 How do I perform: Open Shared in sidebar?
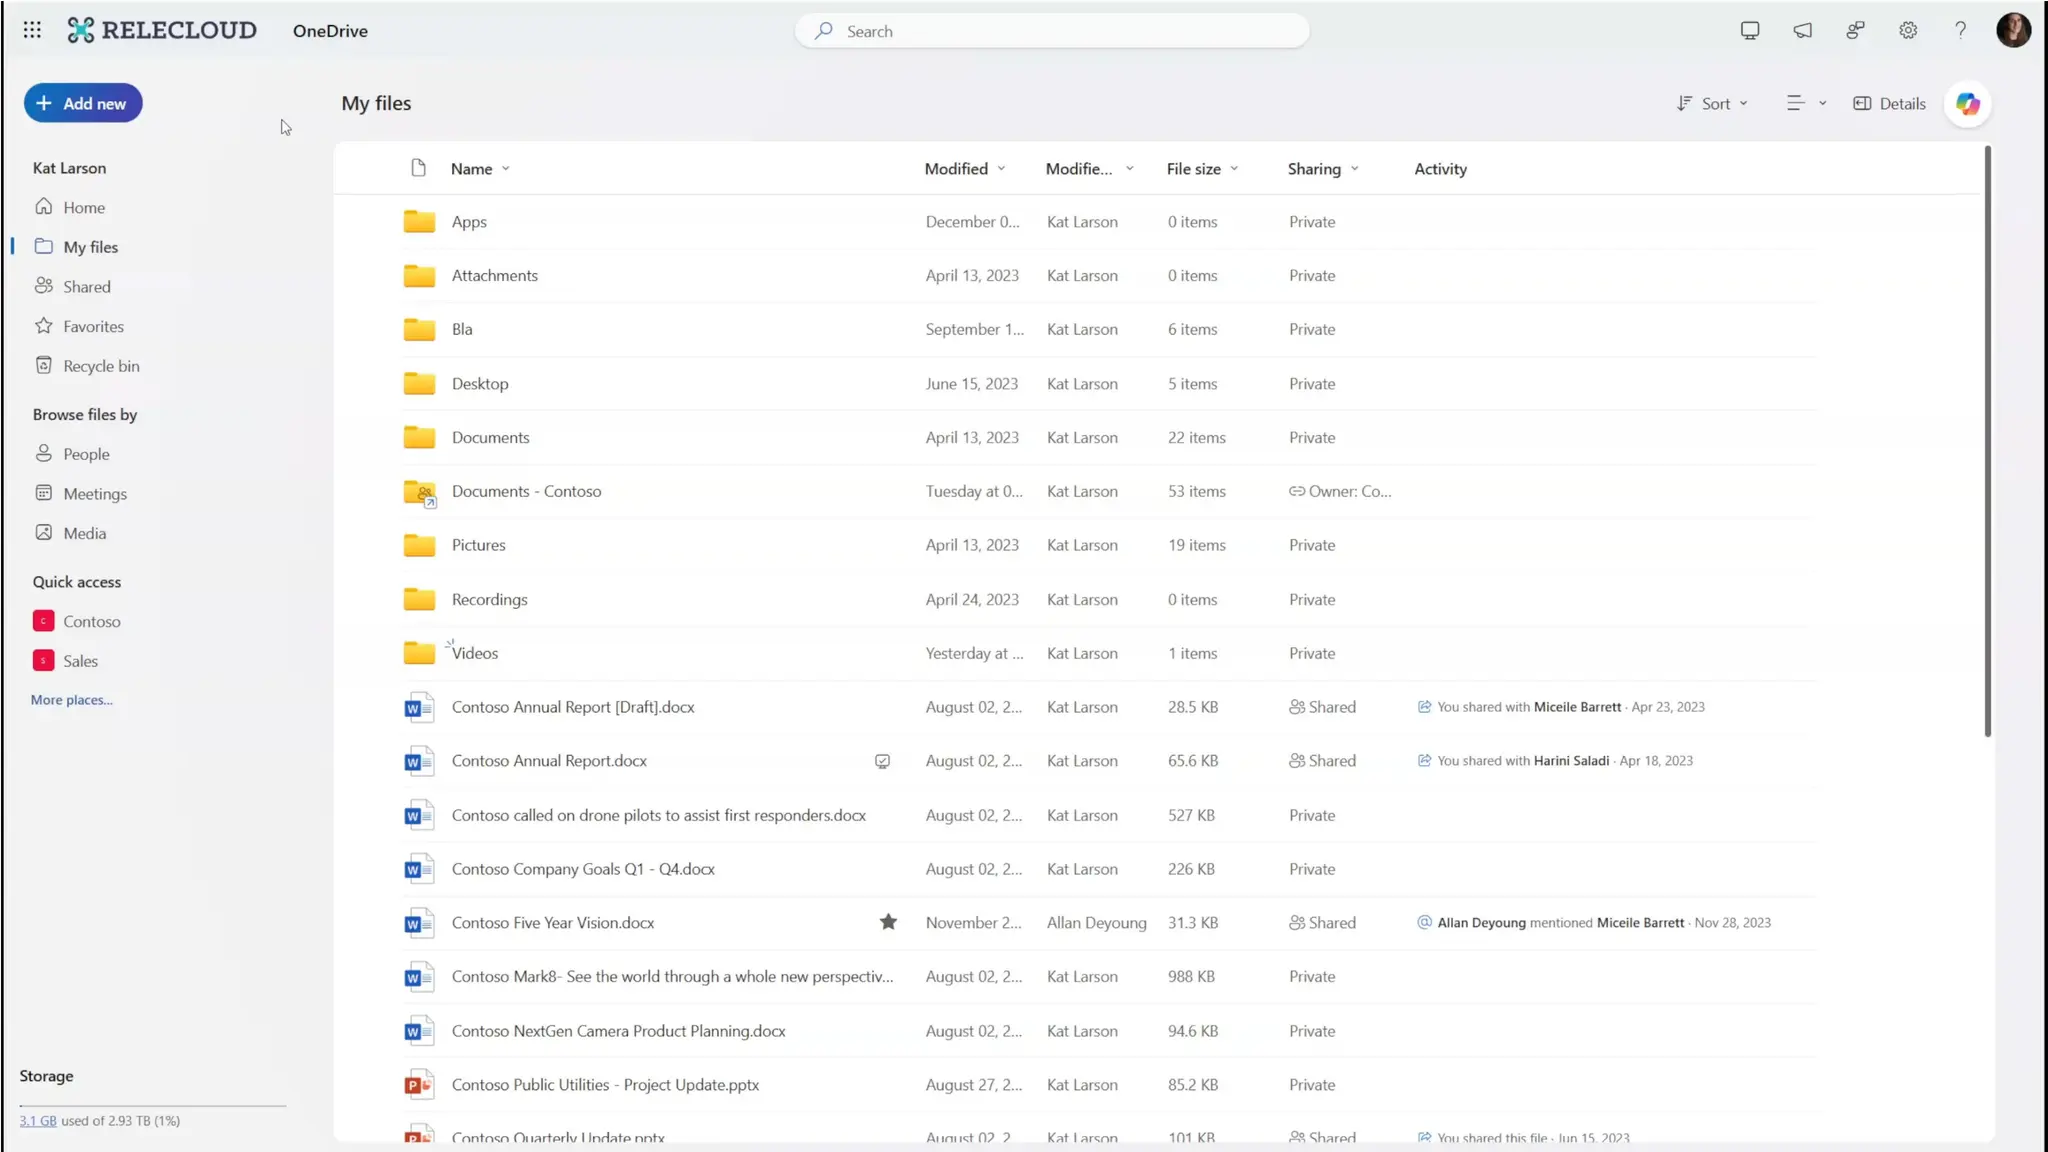coord(86,287)
